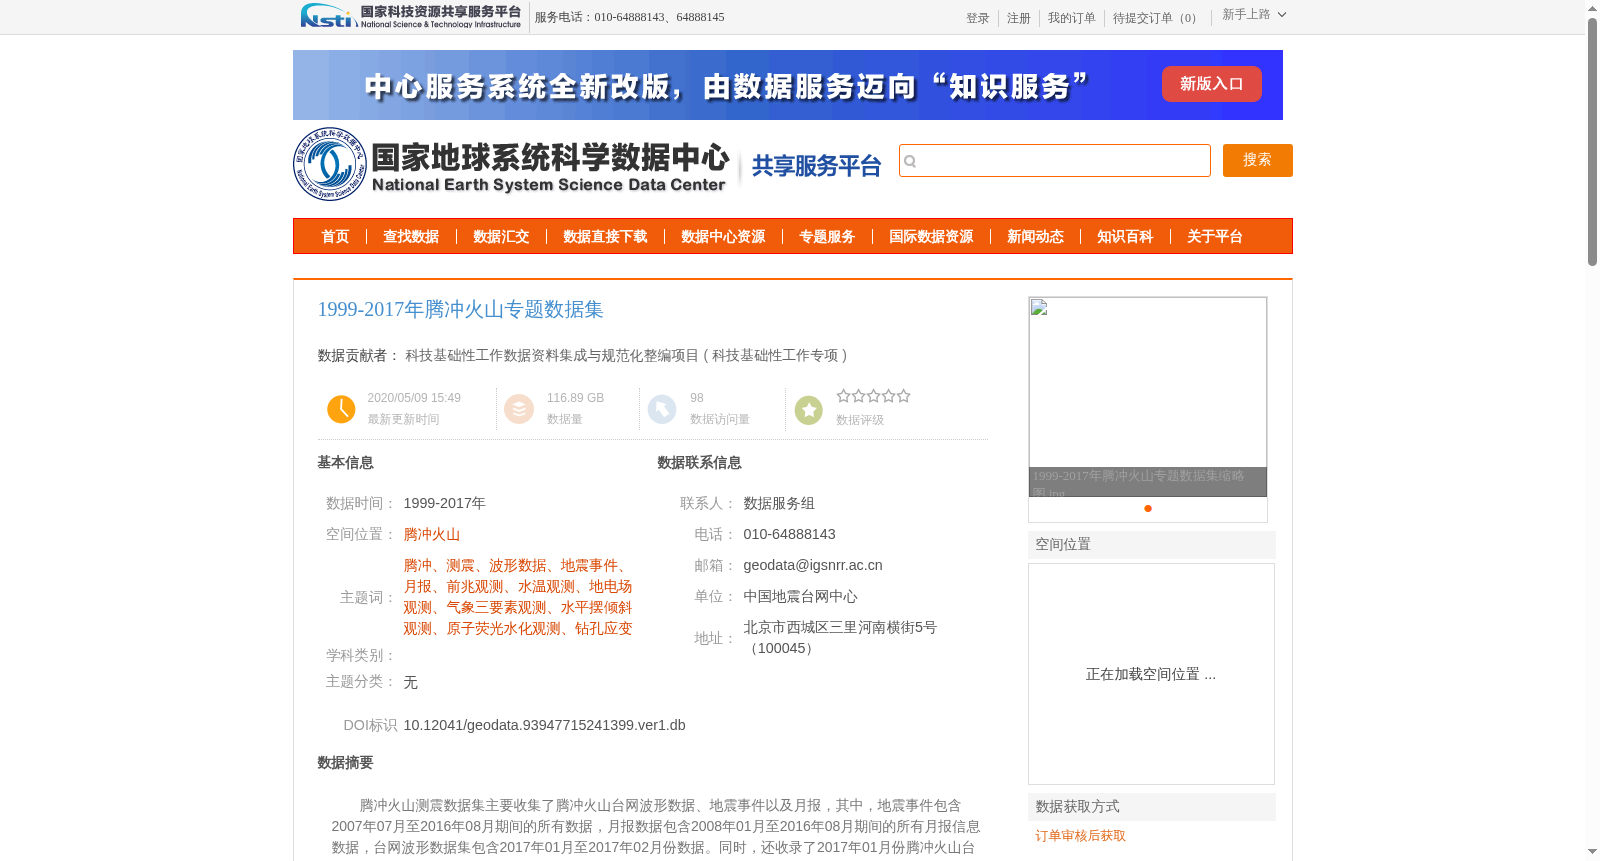Open 新闻动态 menu item

point(1035,236)
